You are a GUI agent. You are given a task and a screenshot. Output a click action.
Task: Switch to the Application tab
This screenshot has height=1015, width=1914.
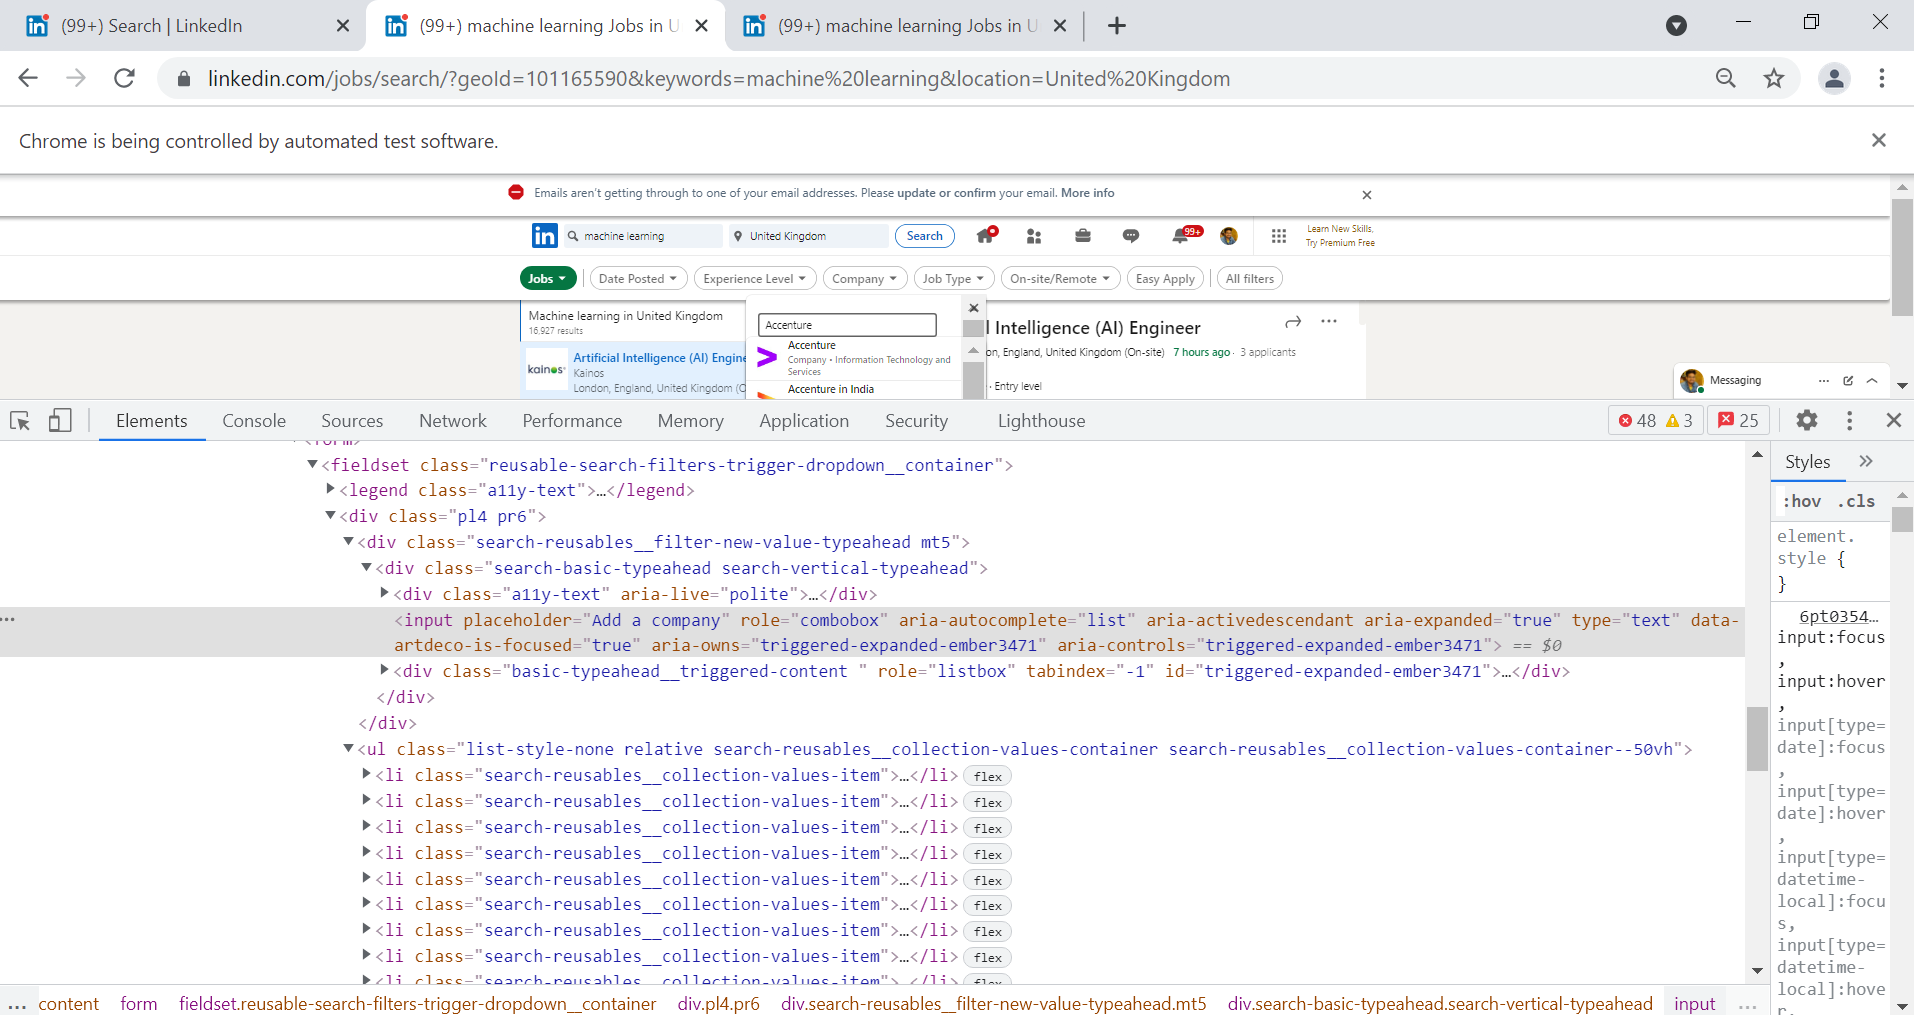[804, 421]
